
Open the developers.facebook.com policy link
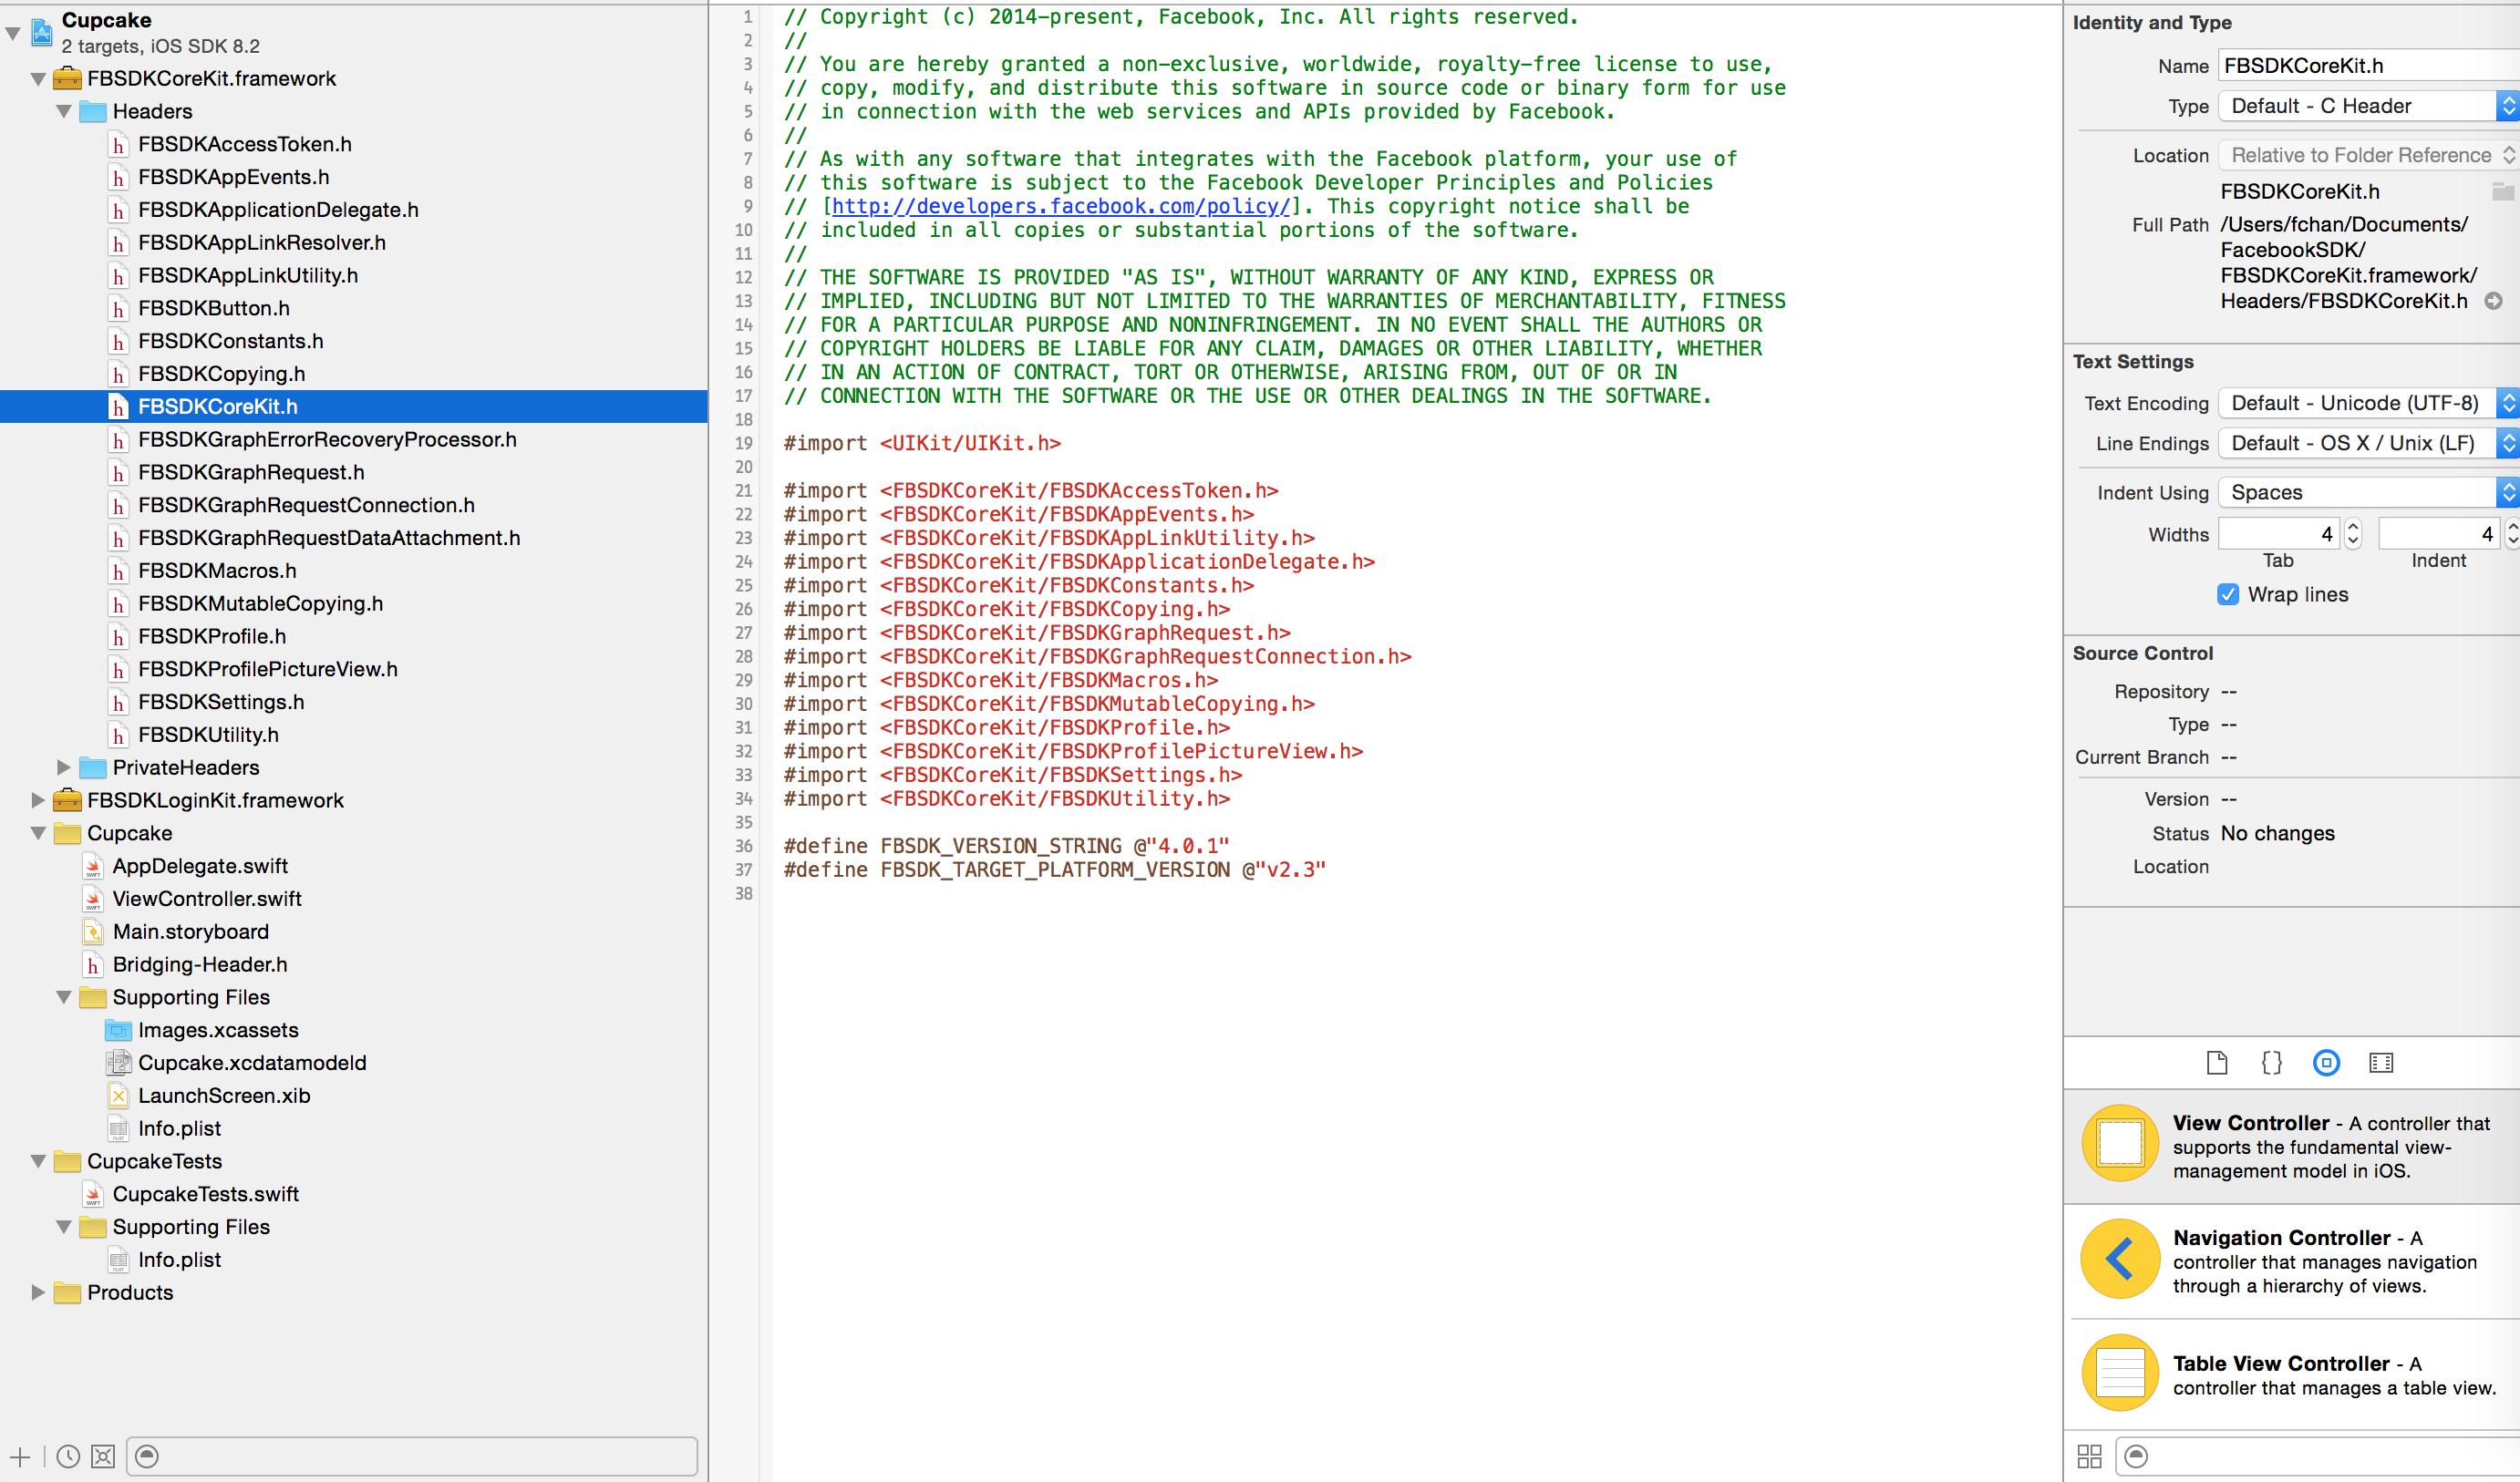point(1060,206)
